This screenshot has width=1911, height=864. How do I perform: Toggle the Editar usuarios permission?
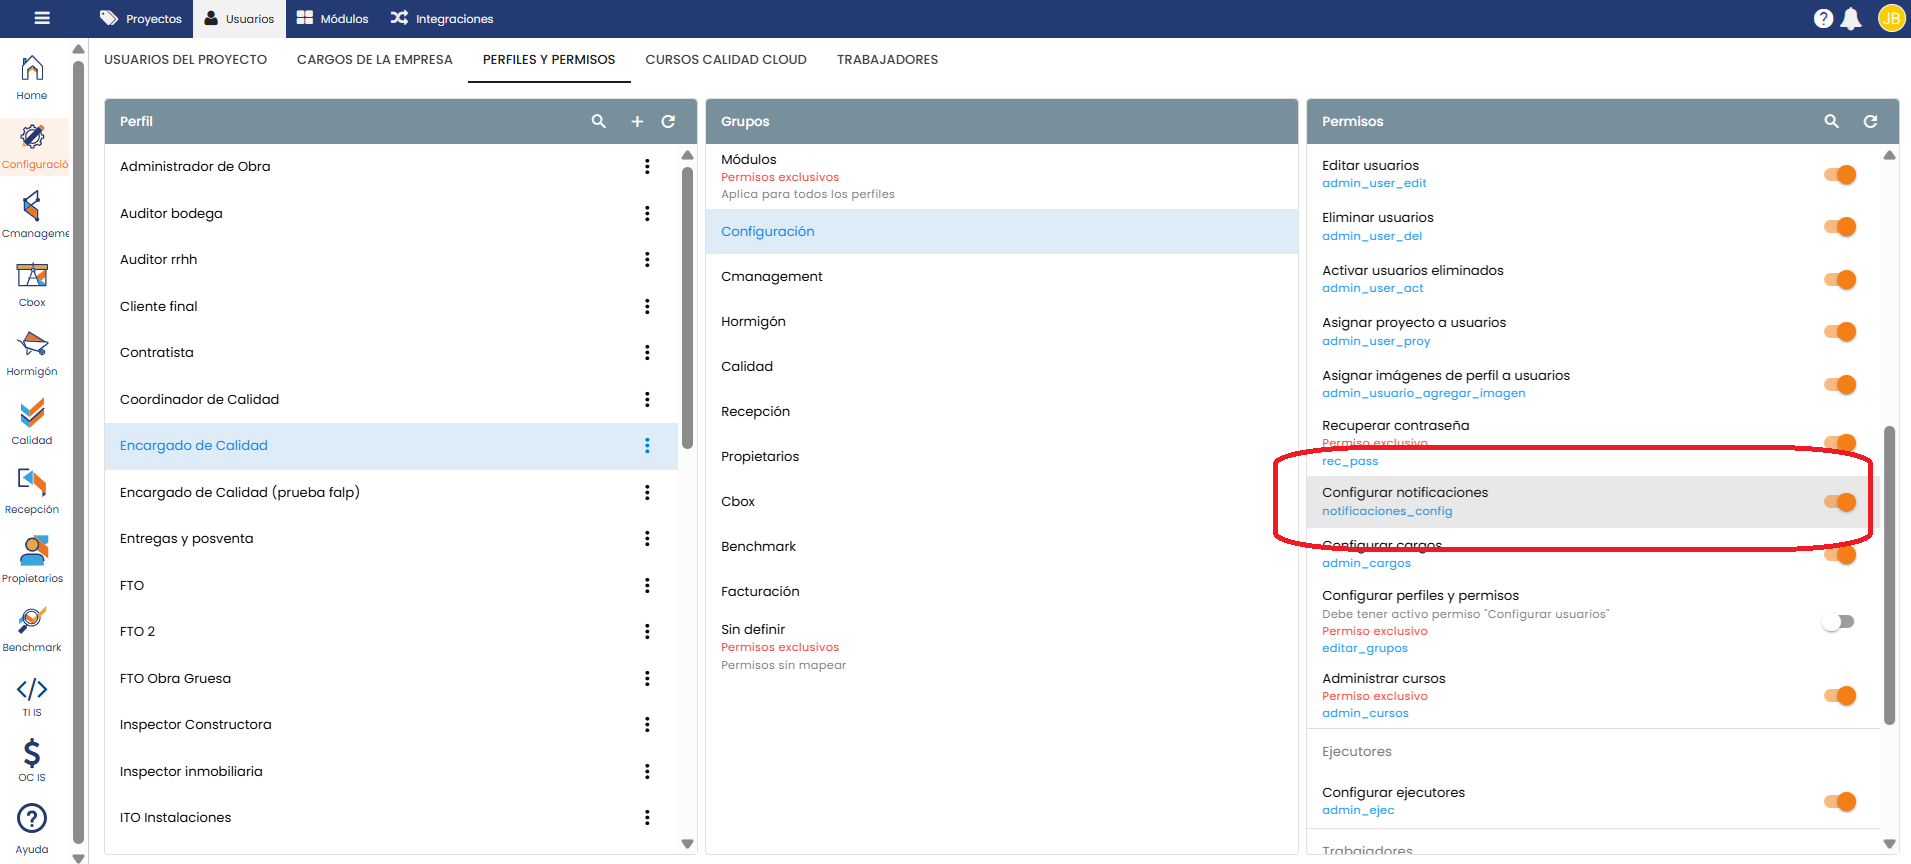click(x=1840, y=175)
